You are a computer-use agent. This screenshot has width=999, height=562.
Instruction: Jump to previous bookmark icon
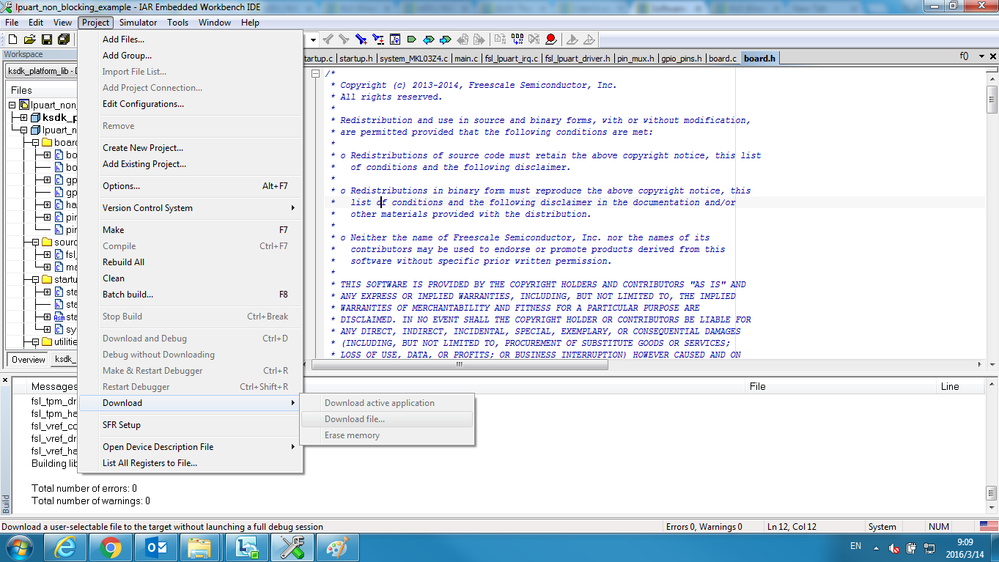coord(429,40)
